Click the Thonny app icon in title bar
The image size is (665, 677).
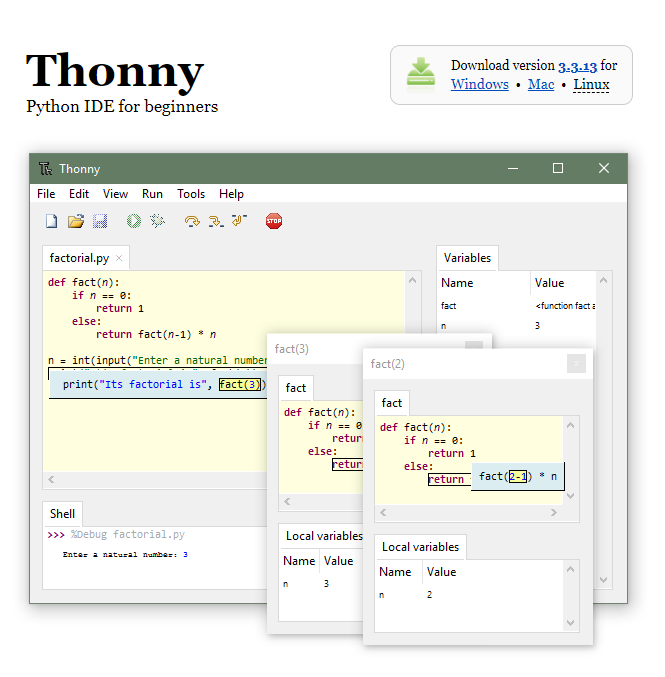pos(45,168)
